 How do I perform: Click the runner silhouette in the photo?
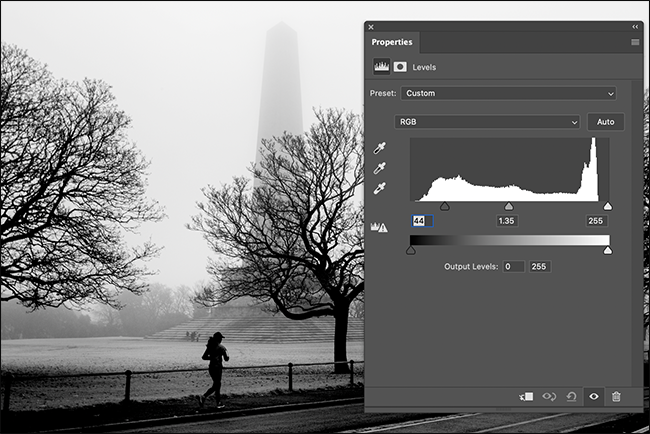[214, 369]
